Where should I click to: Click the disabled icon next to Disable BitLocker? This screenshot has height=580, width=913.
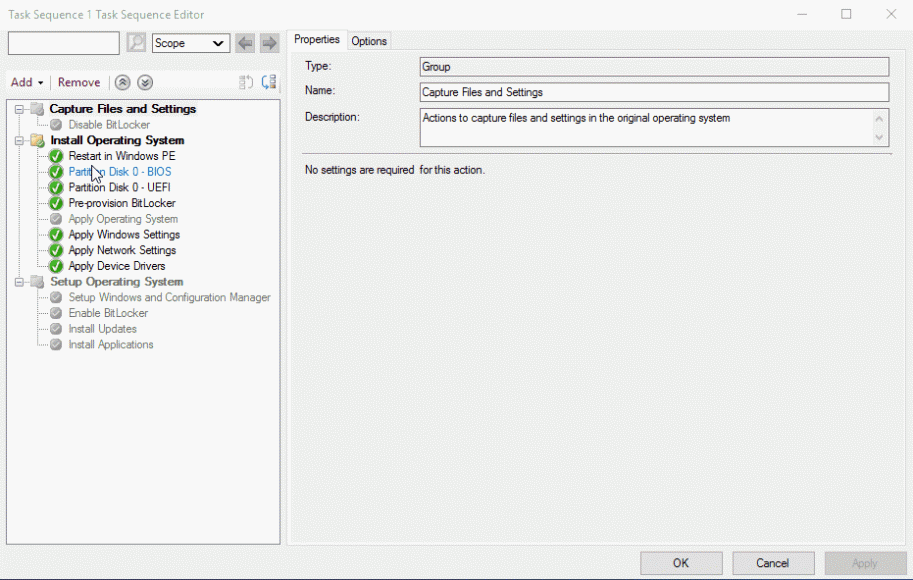56,124
